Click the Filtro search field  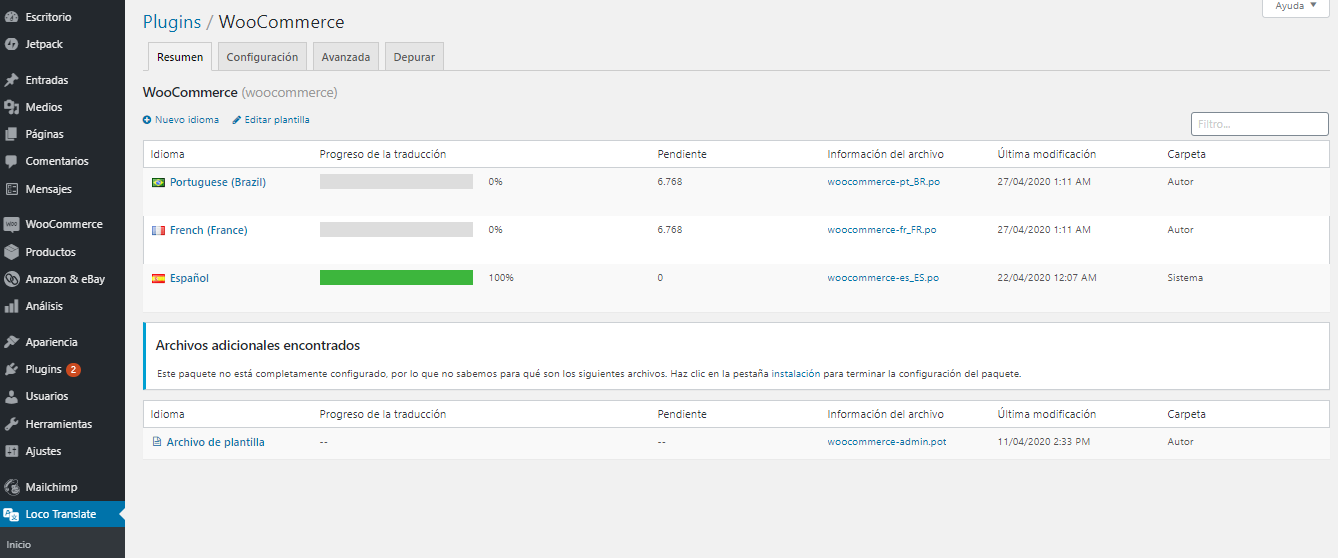[1259, 124]
